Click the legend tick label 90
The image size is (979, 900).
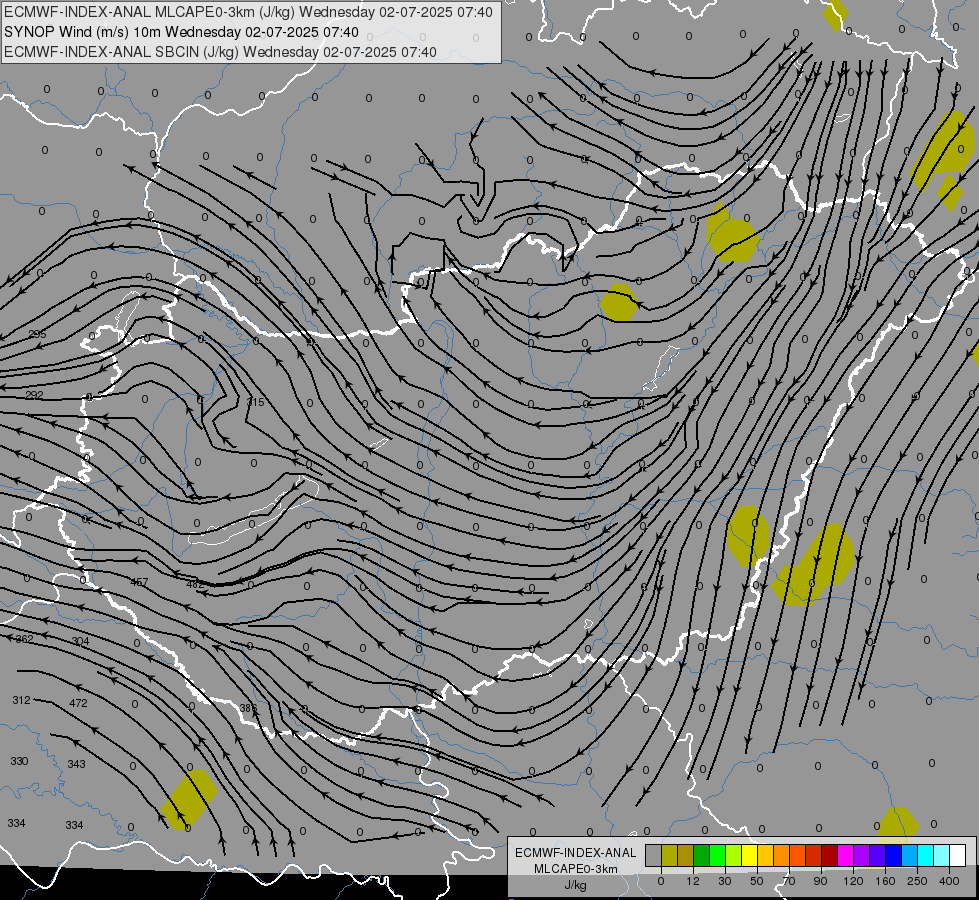[820, 881]
